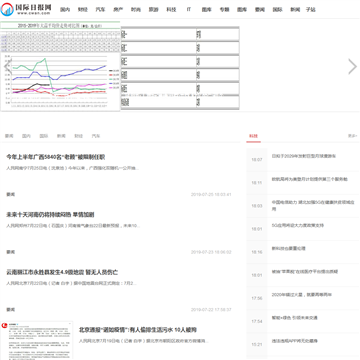The image size is (360, 360).
Task: Open headline about 广西5840名 老赖
Action: coord(56,157)
